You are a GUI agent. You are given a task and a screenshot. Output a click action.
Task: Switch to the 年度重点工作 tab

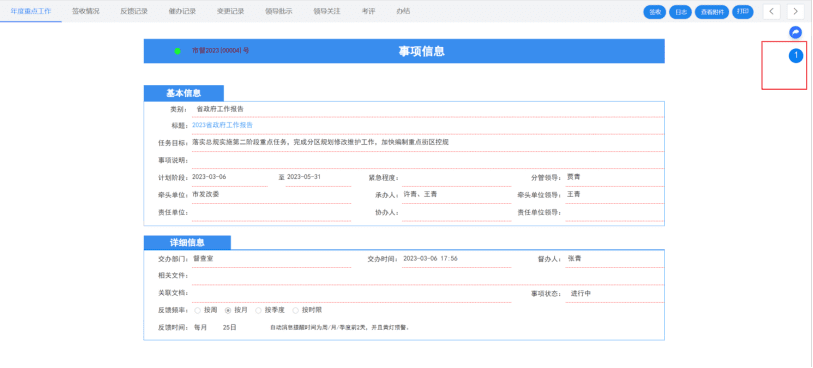(31, 11)
